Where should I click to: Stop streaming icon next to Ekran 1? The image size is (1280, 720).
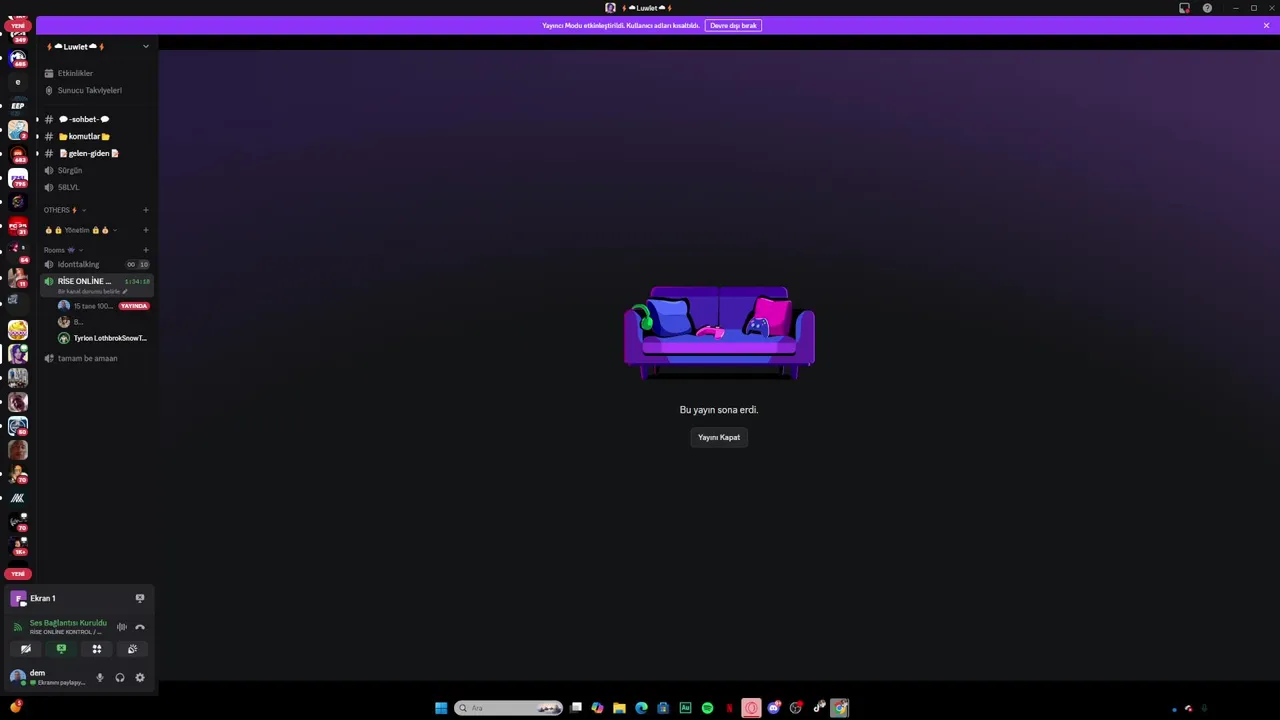140,598
